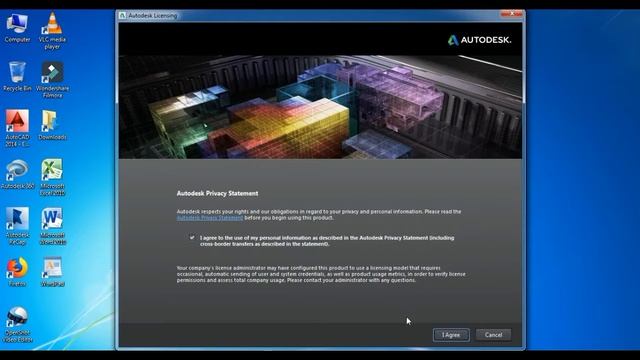This screenshot has height=360, width=640.
Task: Launch VLC media player shortcut
Action: click(52, 31)
